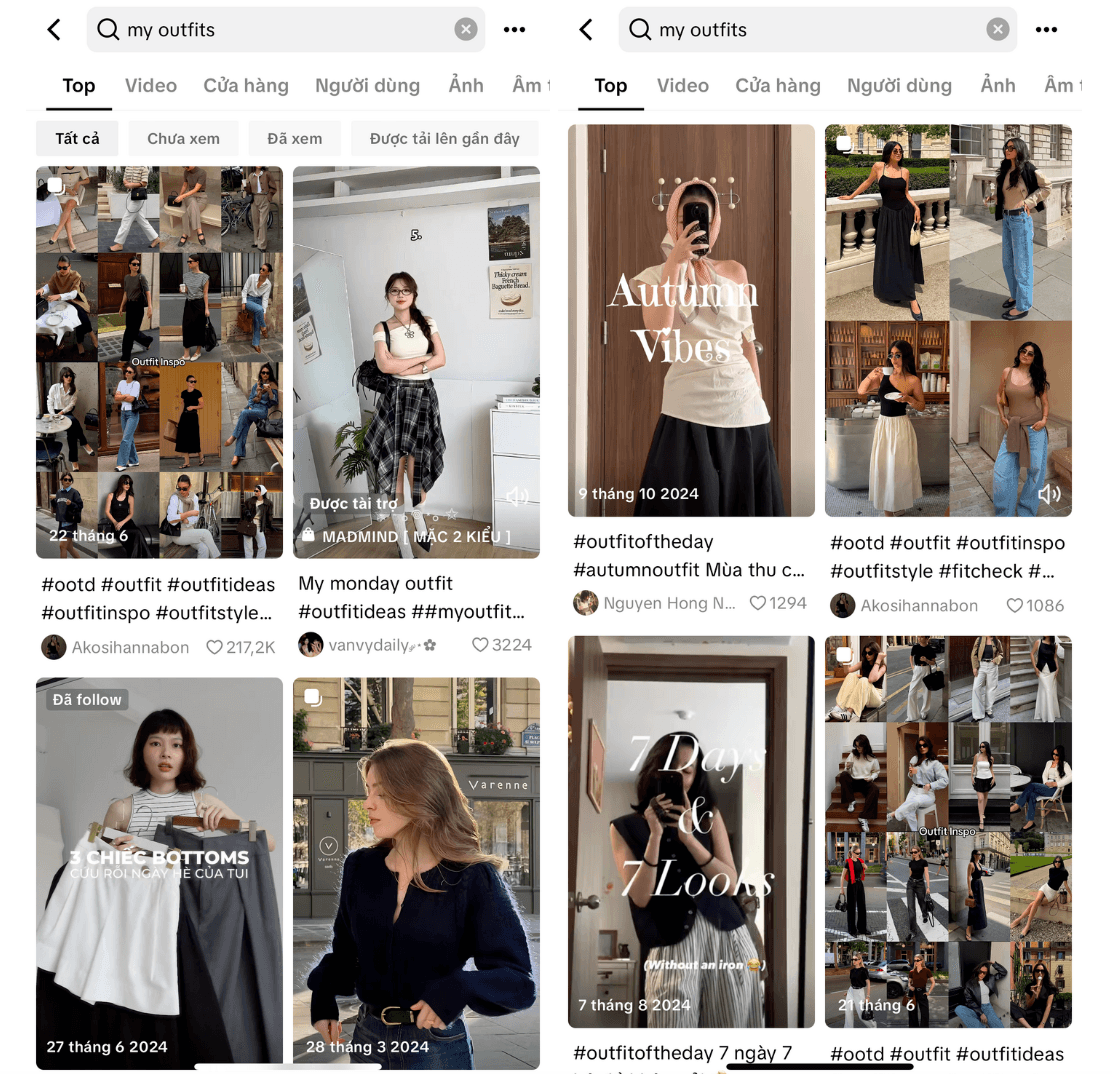The width and height of the screenshot is (1112, 1074).
Task: Choose the Đã xem filter chip
Action: pos(295,138)
